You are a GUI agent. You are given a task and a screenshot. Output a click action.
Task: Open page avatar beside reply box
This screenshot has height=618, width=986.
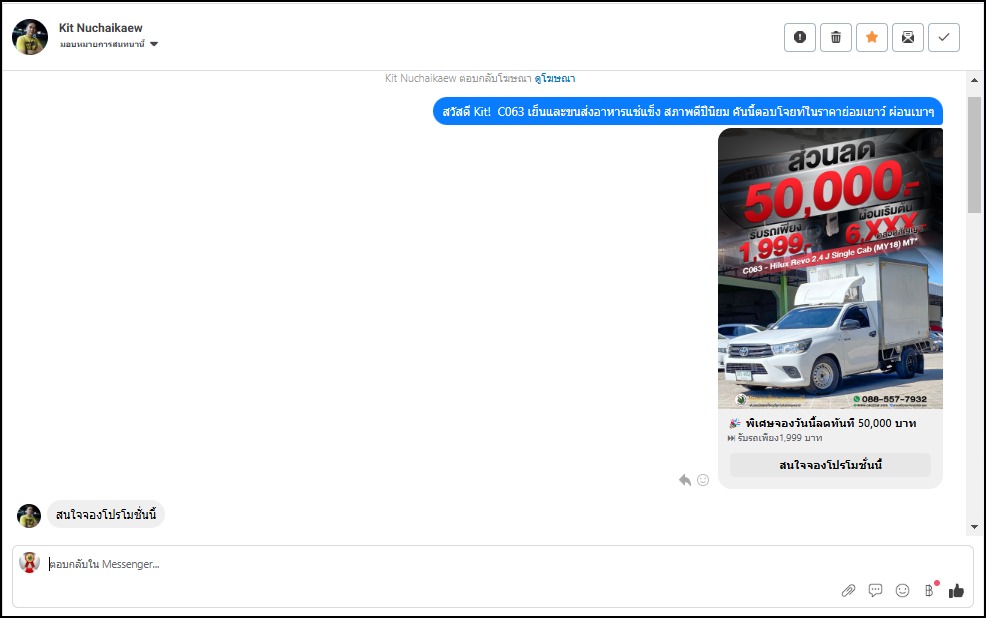point(29,563)
